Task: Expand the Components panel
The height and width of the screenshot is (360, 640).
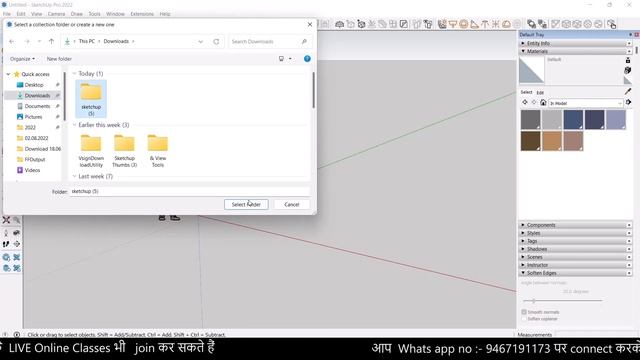Action: tap(576, 225)
